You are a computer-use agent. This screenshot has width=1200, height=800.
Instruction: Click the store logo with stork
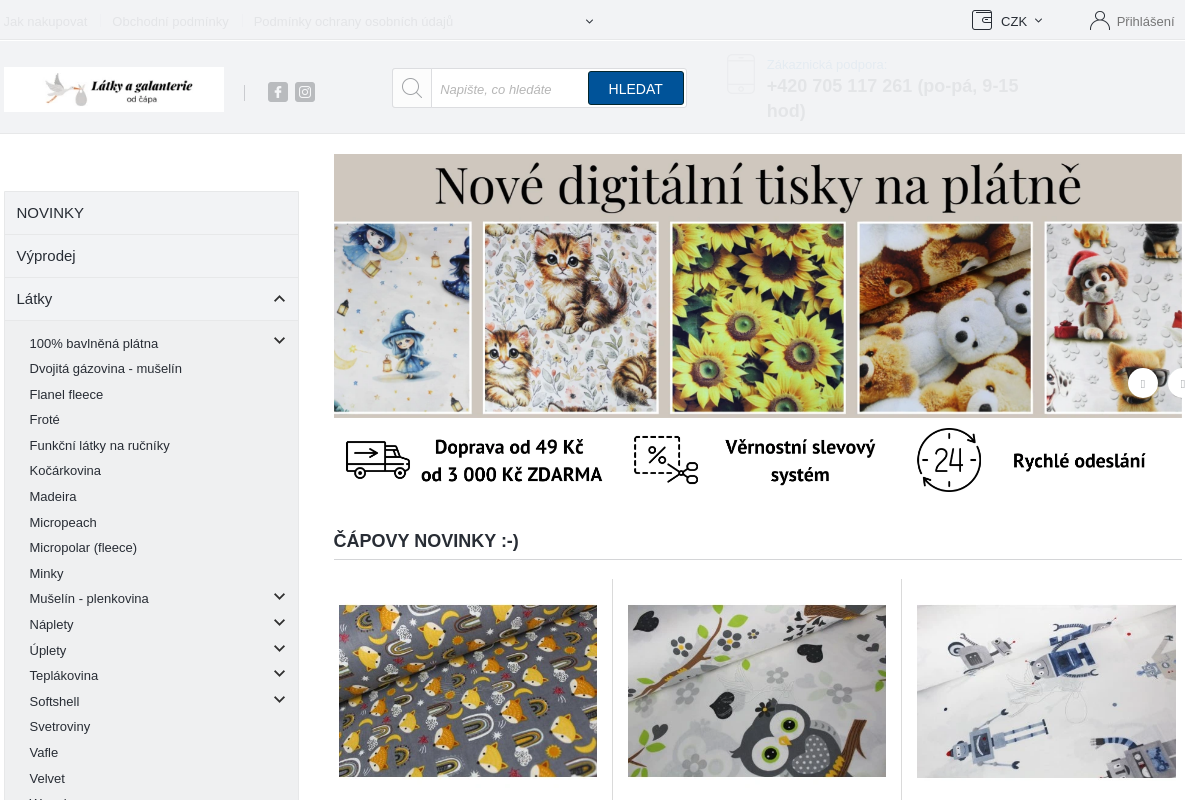114,90
